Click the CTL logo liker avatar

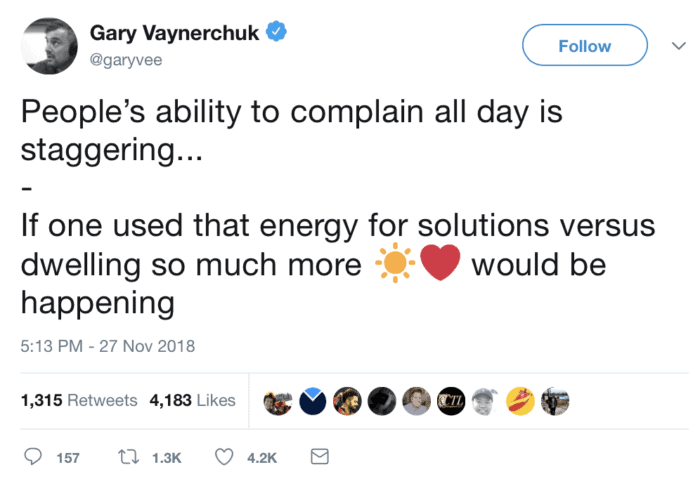point(451,401)
